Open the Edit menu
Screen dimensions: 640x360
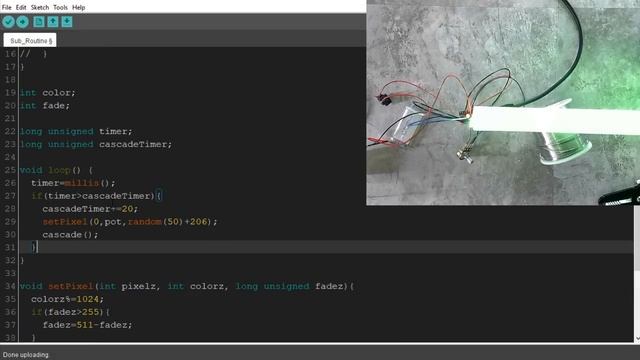21,7
